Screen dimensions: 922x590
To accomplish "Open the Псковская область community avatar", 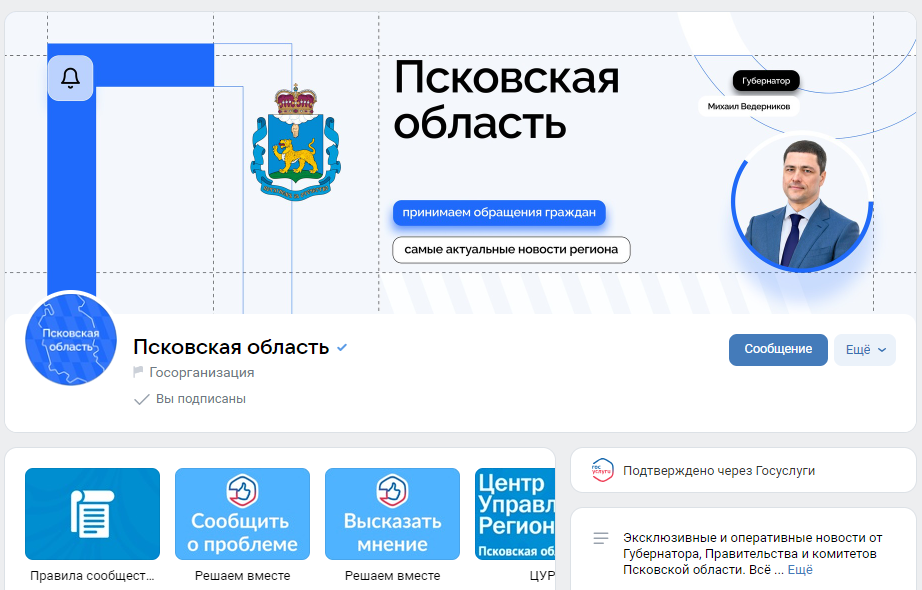I will point(71,341).
